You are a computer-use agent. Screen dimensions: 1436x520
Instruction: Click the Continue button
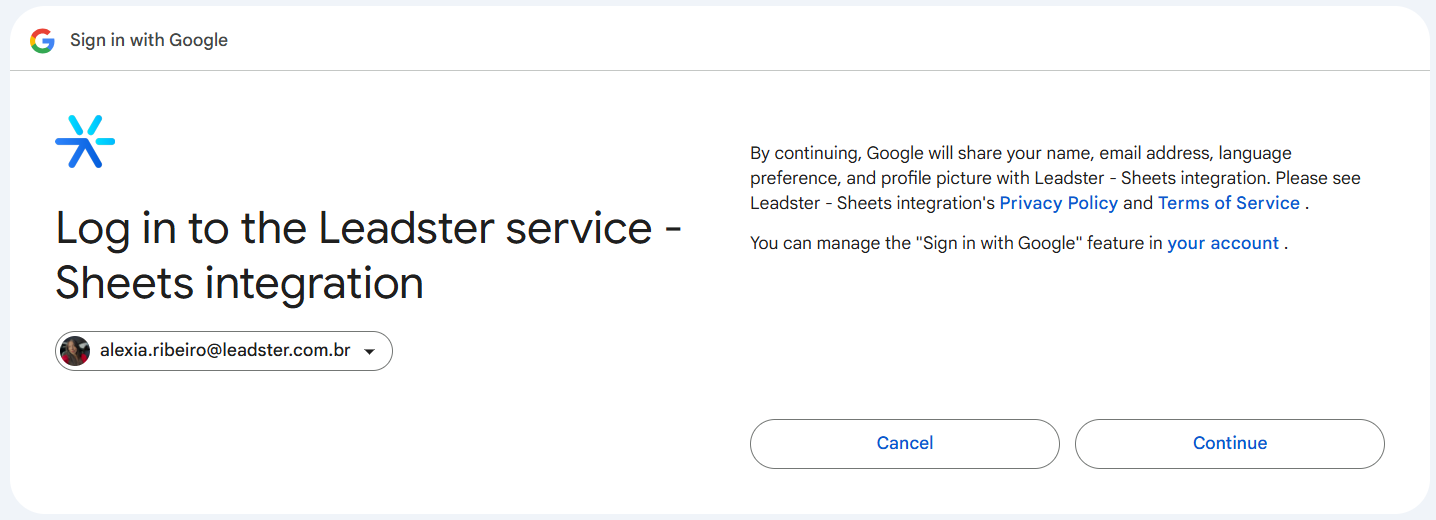[x=1230, y=443]
